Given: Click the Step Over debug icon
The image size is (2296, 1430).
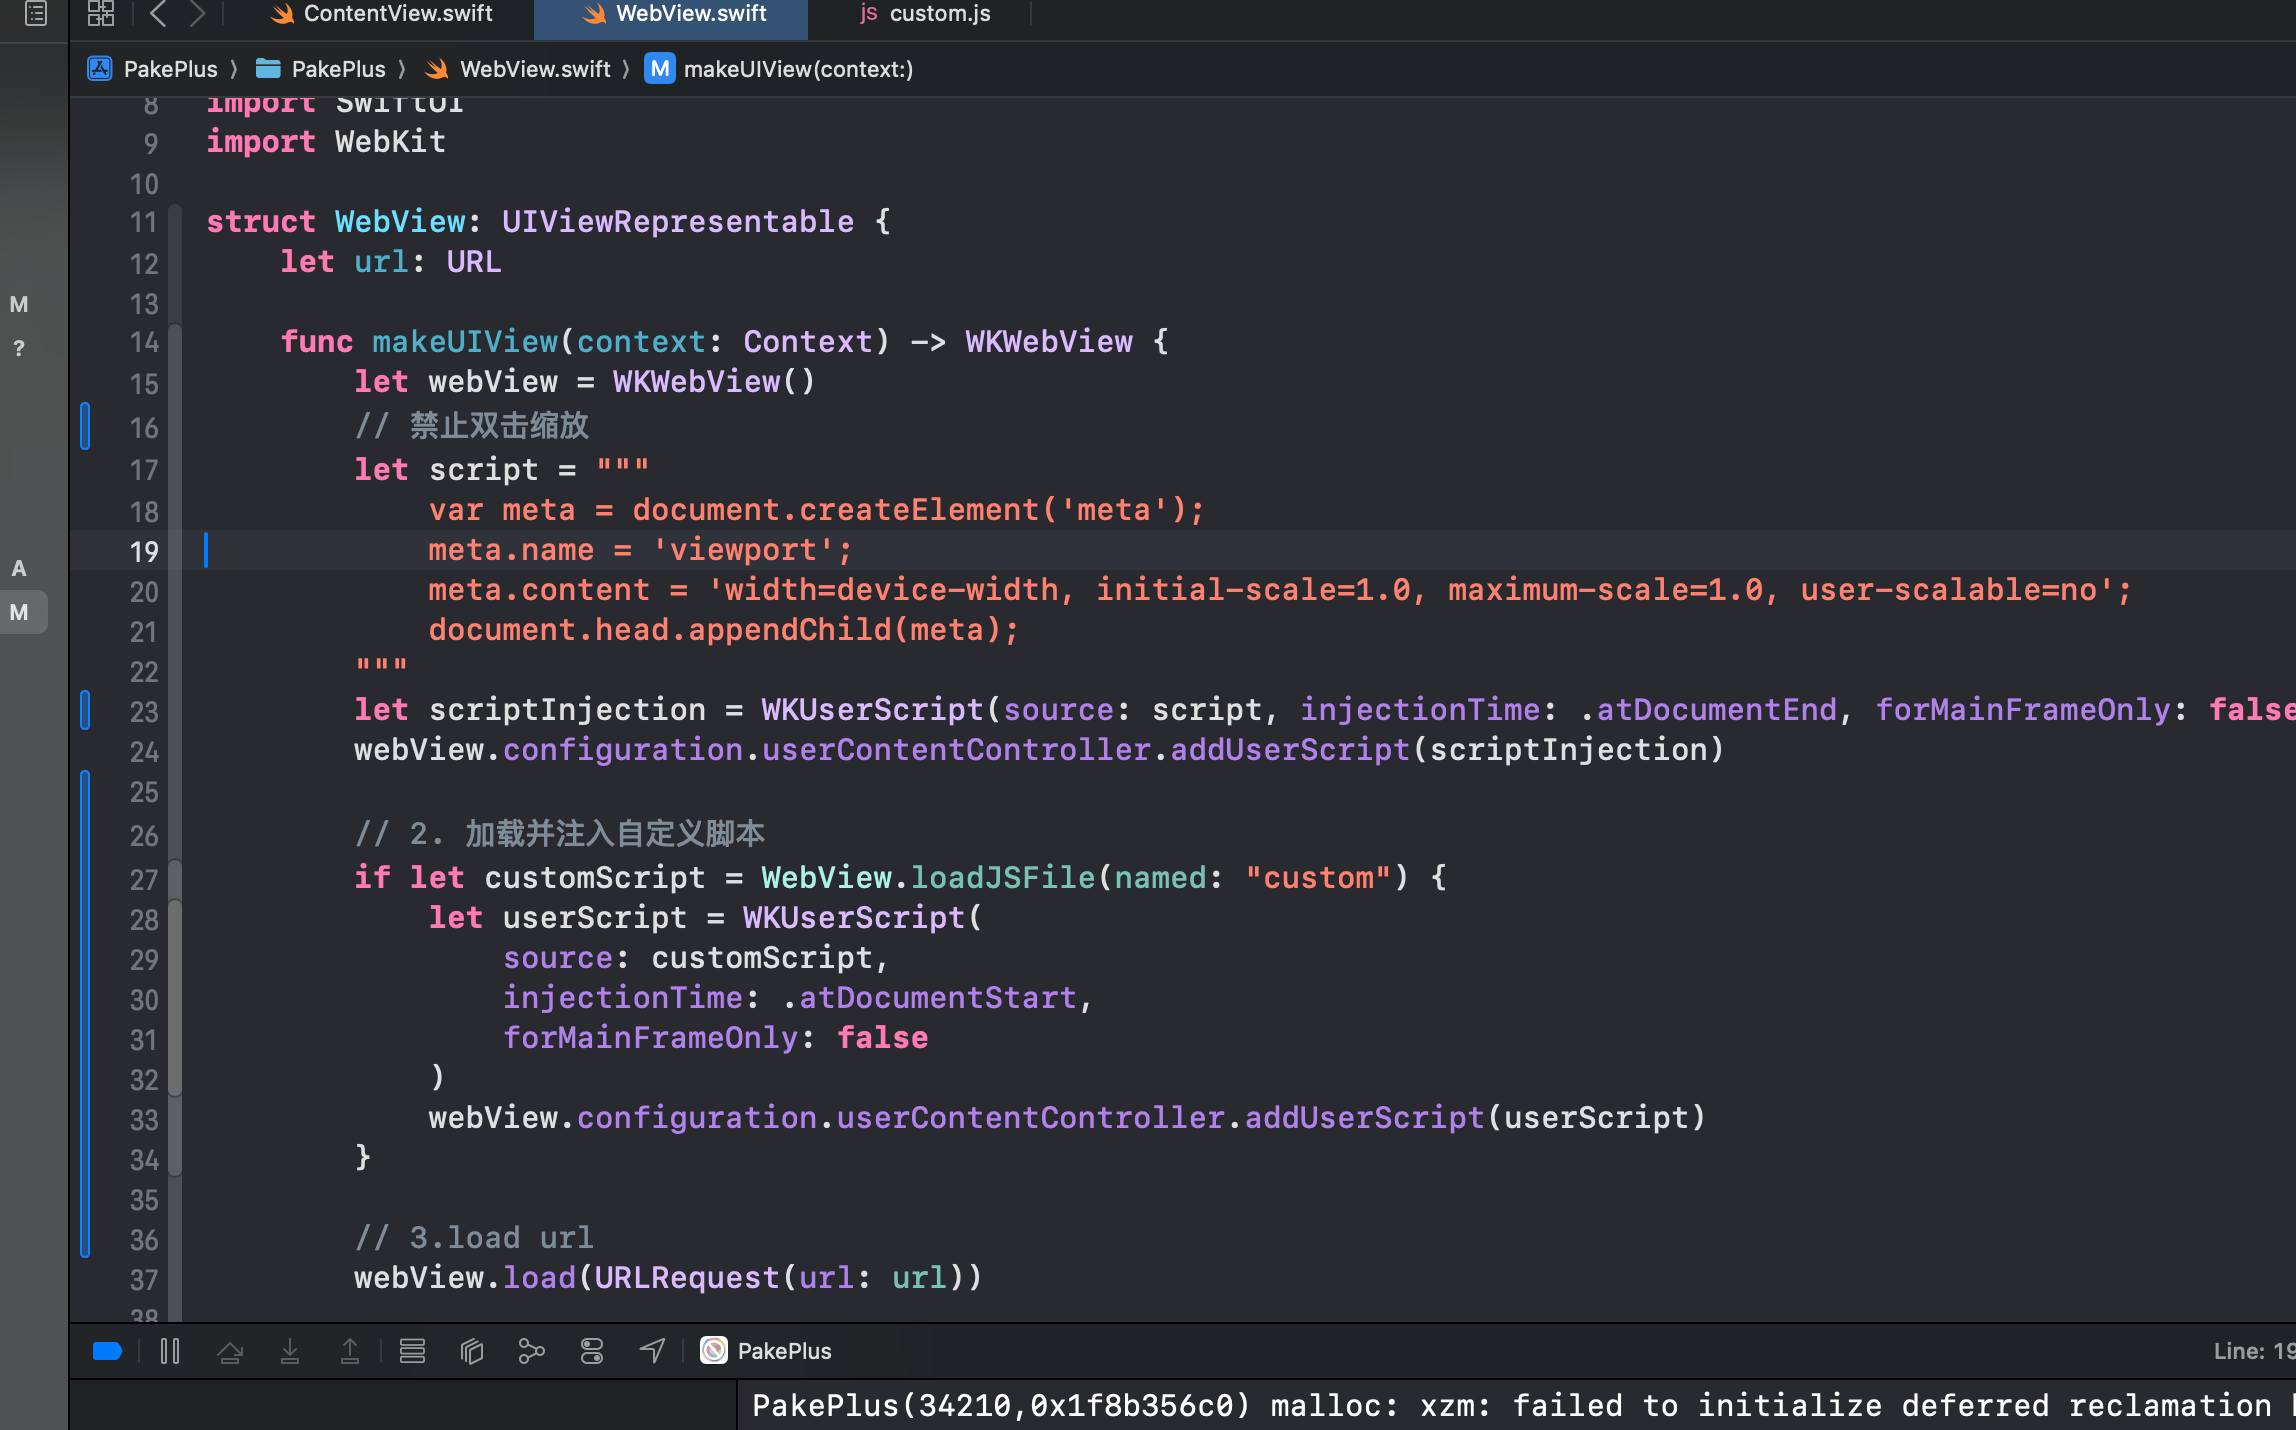Looking at the screenshot, I should [x=230, y=1352].
